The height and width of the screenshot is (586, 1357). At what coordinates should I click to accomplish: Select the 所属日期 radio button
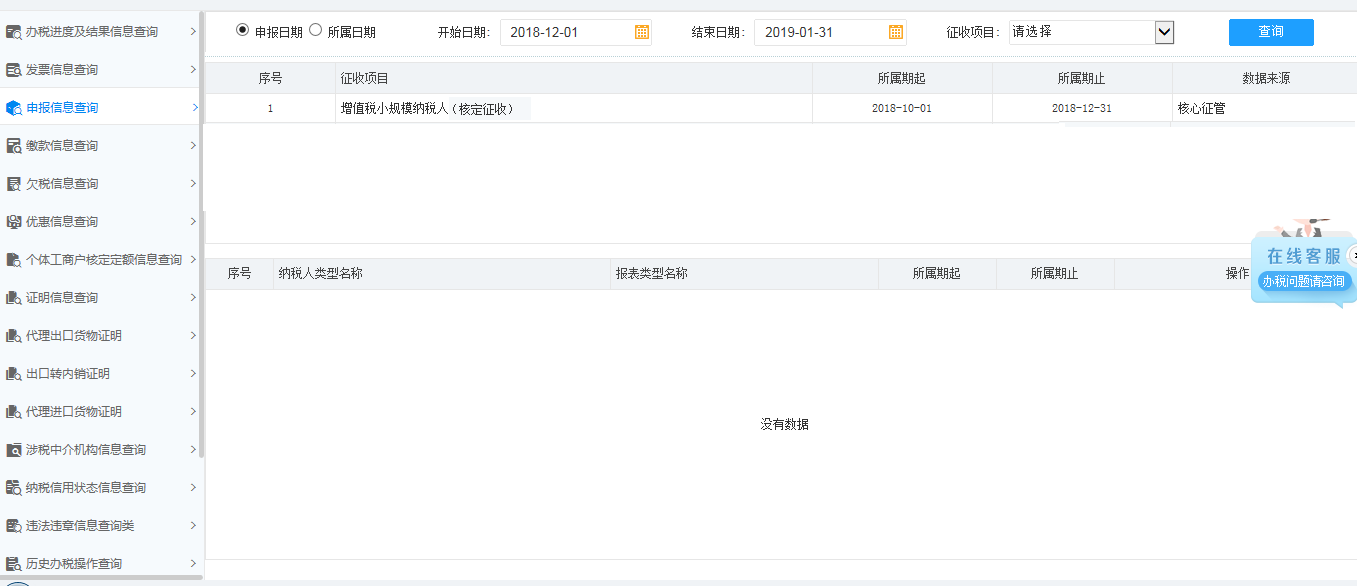point(316,30)
